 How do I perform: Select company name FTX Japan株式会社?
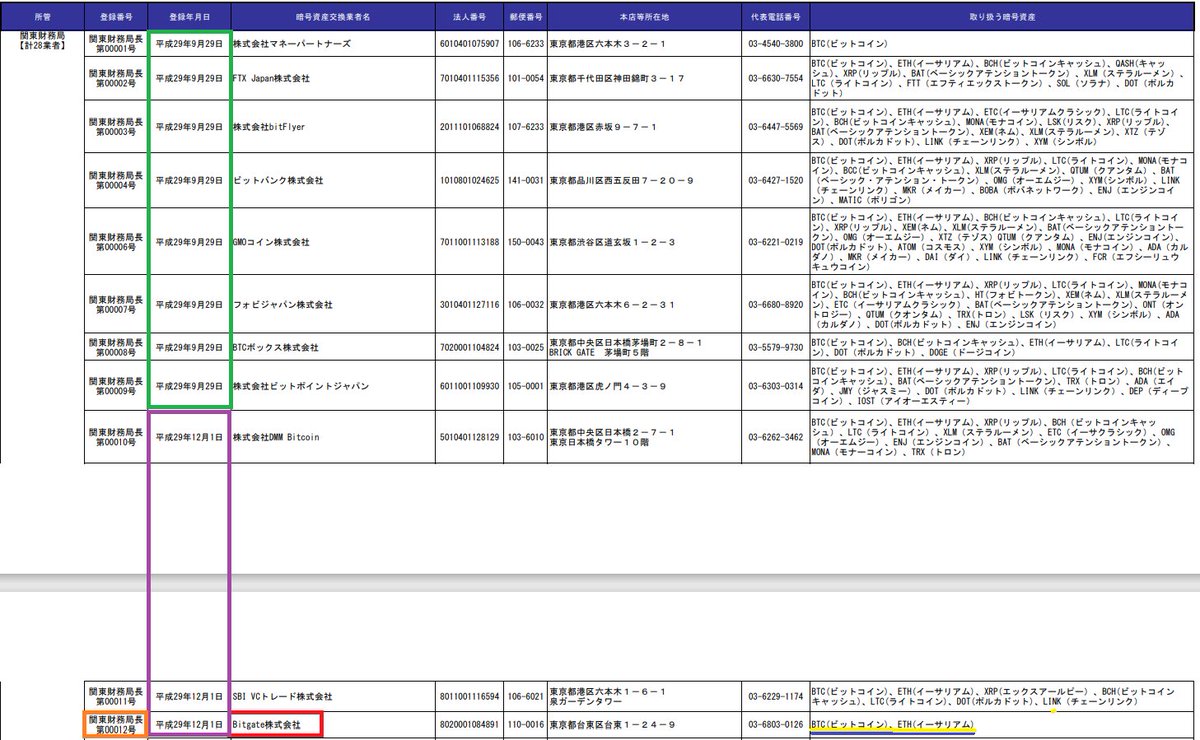pyautogui.click(x=272, y=78)
